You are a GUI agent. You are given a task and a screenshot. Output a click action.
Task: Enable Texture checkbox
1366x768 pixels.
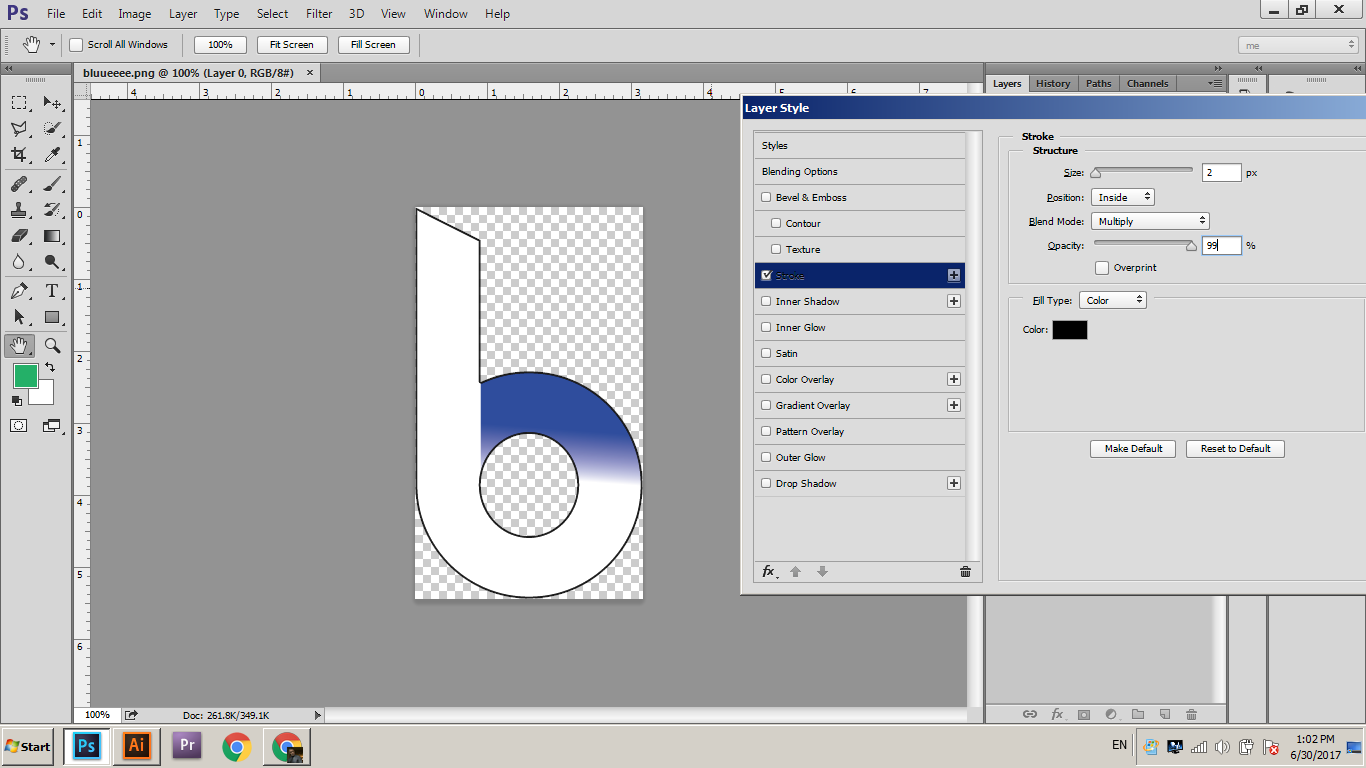[x=776, y=250]
